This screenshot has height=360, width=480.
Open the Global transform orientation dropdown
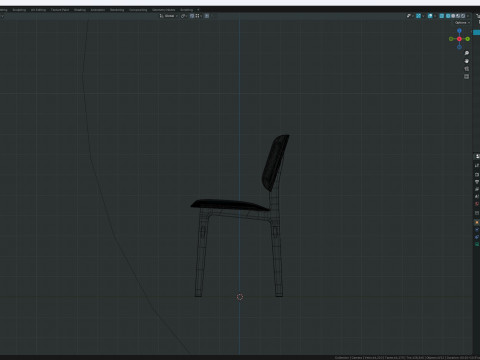tap(169, 16)
